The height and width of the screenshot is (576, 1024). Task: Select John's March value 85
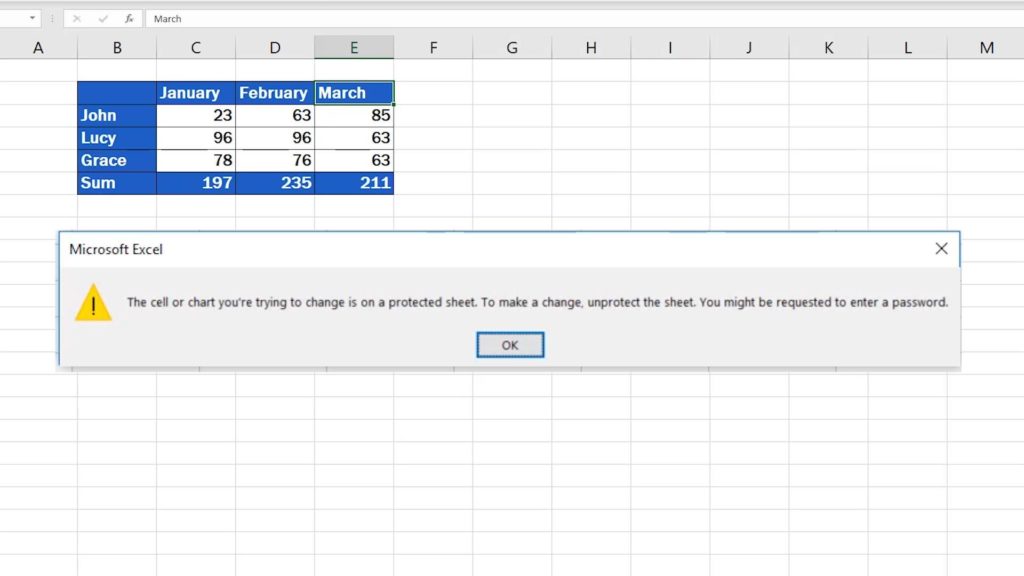tap(354, 116)
